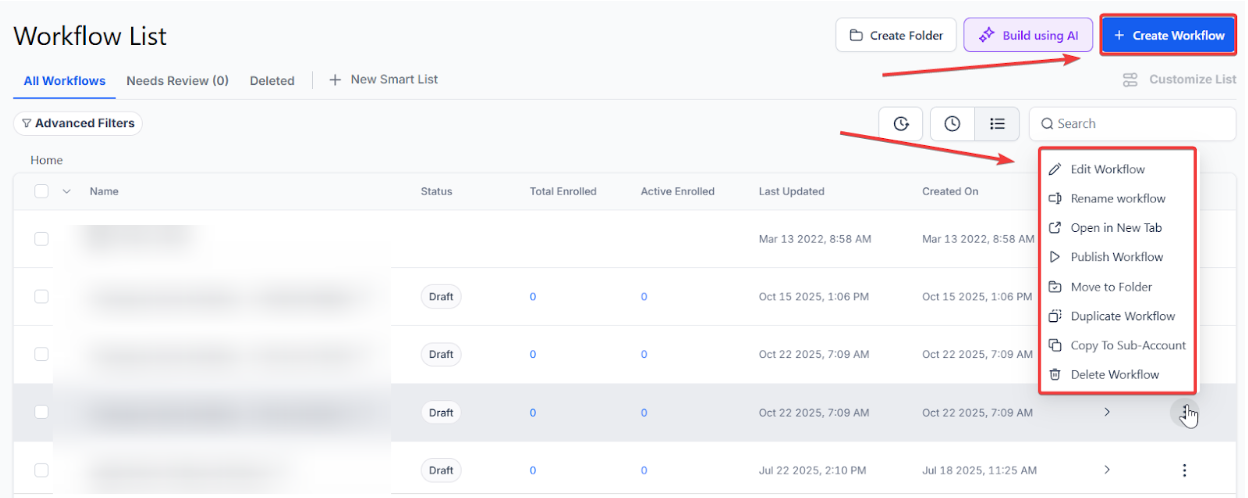
Task: Select Delete Workflow in the context menu
Action: [1114, 375]
